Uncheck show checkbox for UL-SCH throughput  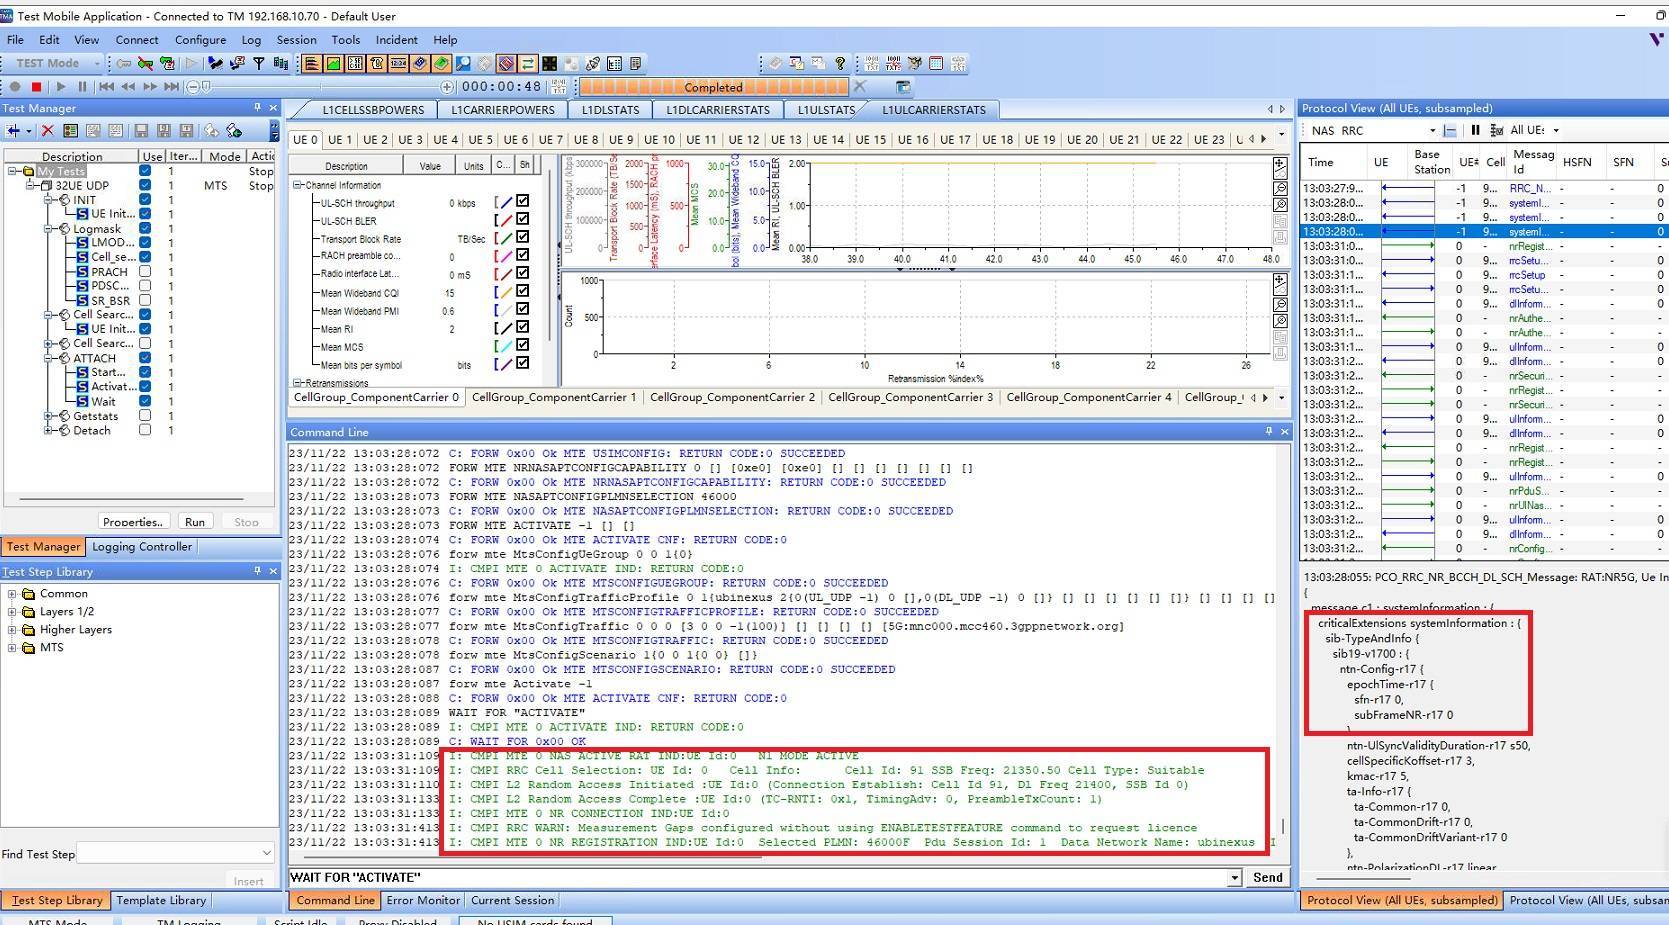point(523,202)
